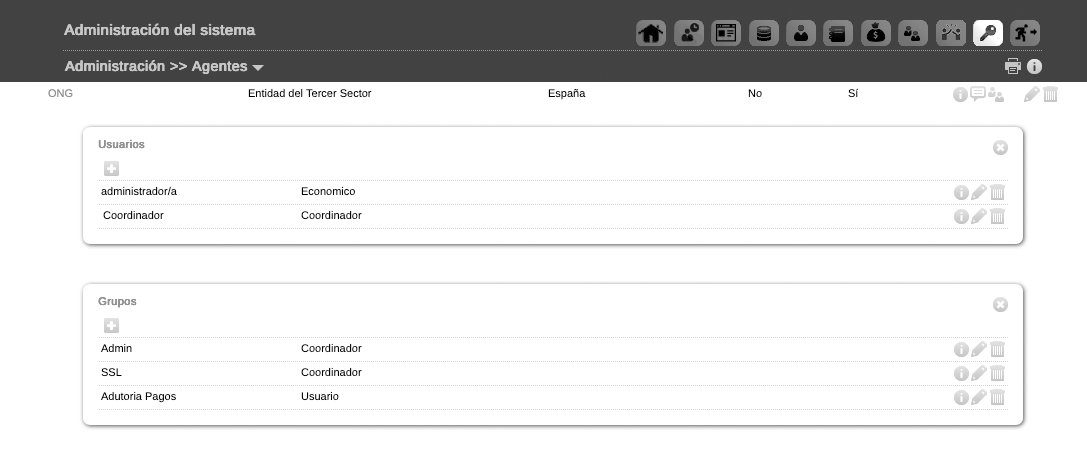Delete the Adutoria Pagos group
Viewport: 1087px width, 456px height.
(x=997, y=397)
